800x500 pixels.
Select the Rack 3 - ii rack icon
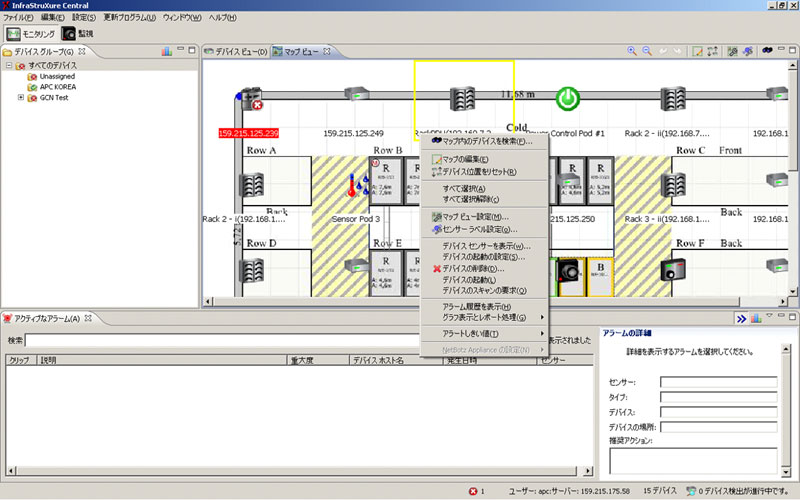[x=673, y=185]
